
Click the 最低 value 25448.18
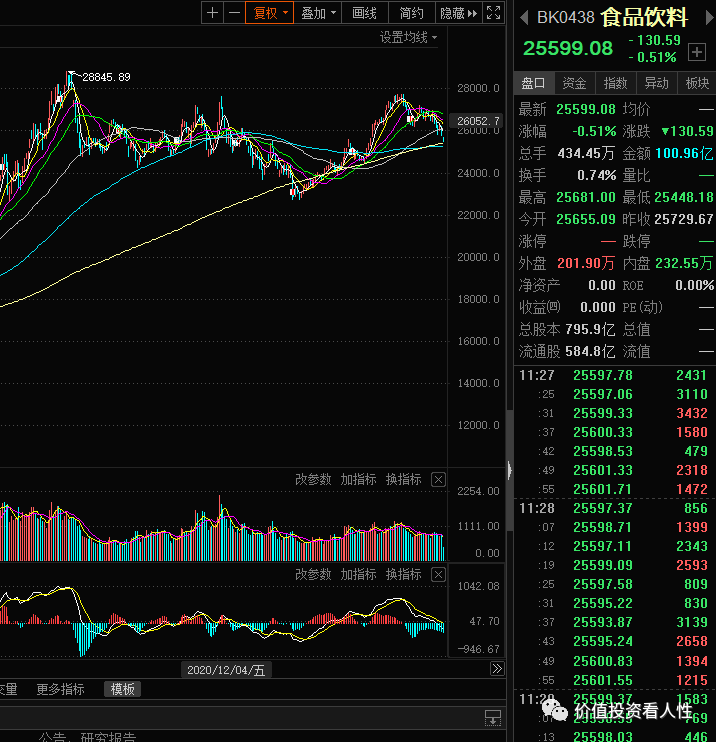pos(684,197)
